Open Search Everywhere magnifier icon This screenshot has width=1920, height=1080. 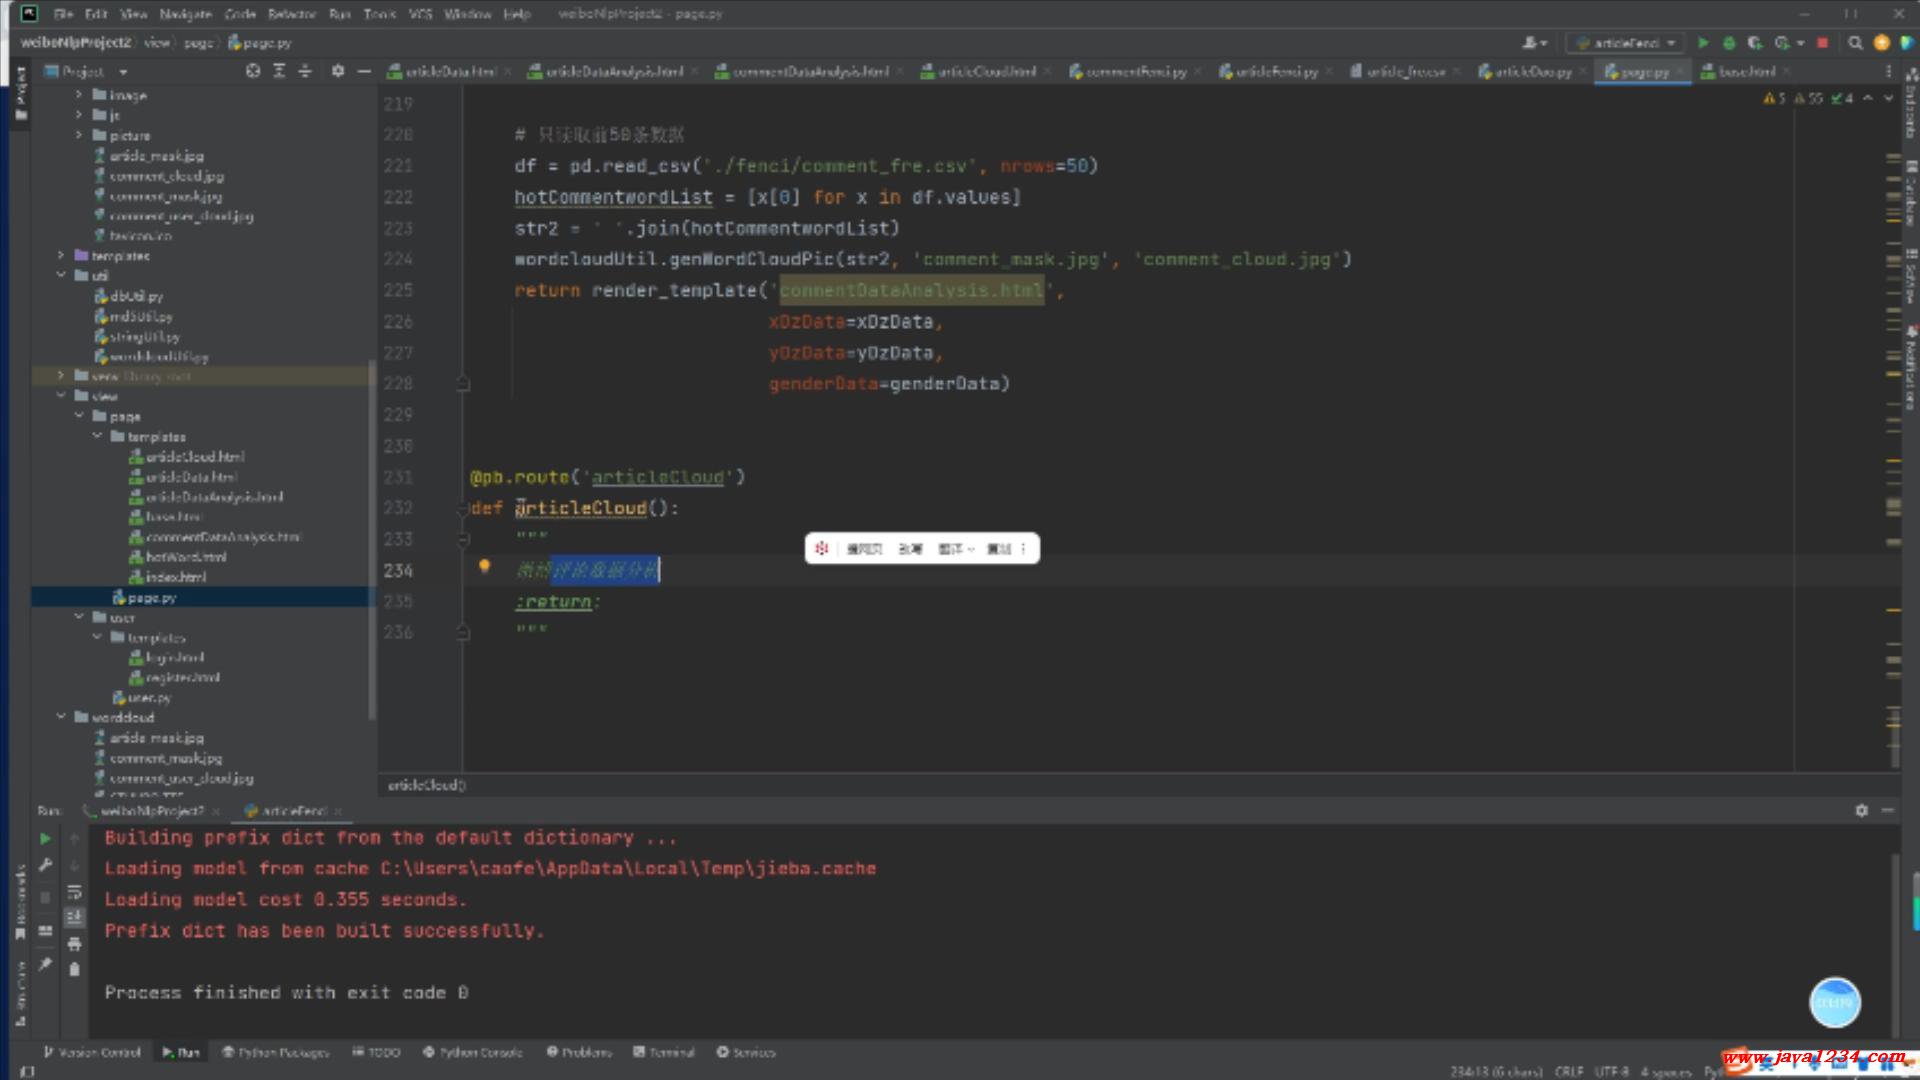pyautogui.click(x=1855, y=43)
